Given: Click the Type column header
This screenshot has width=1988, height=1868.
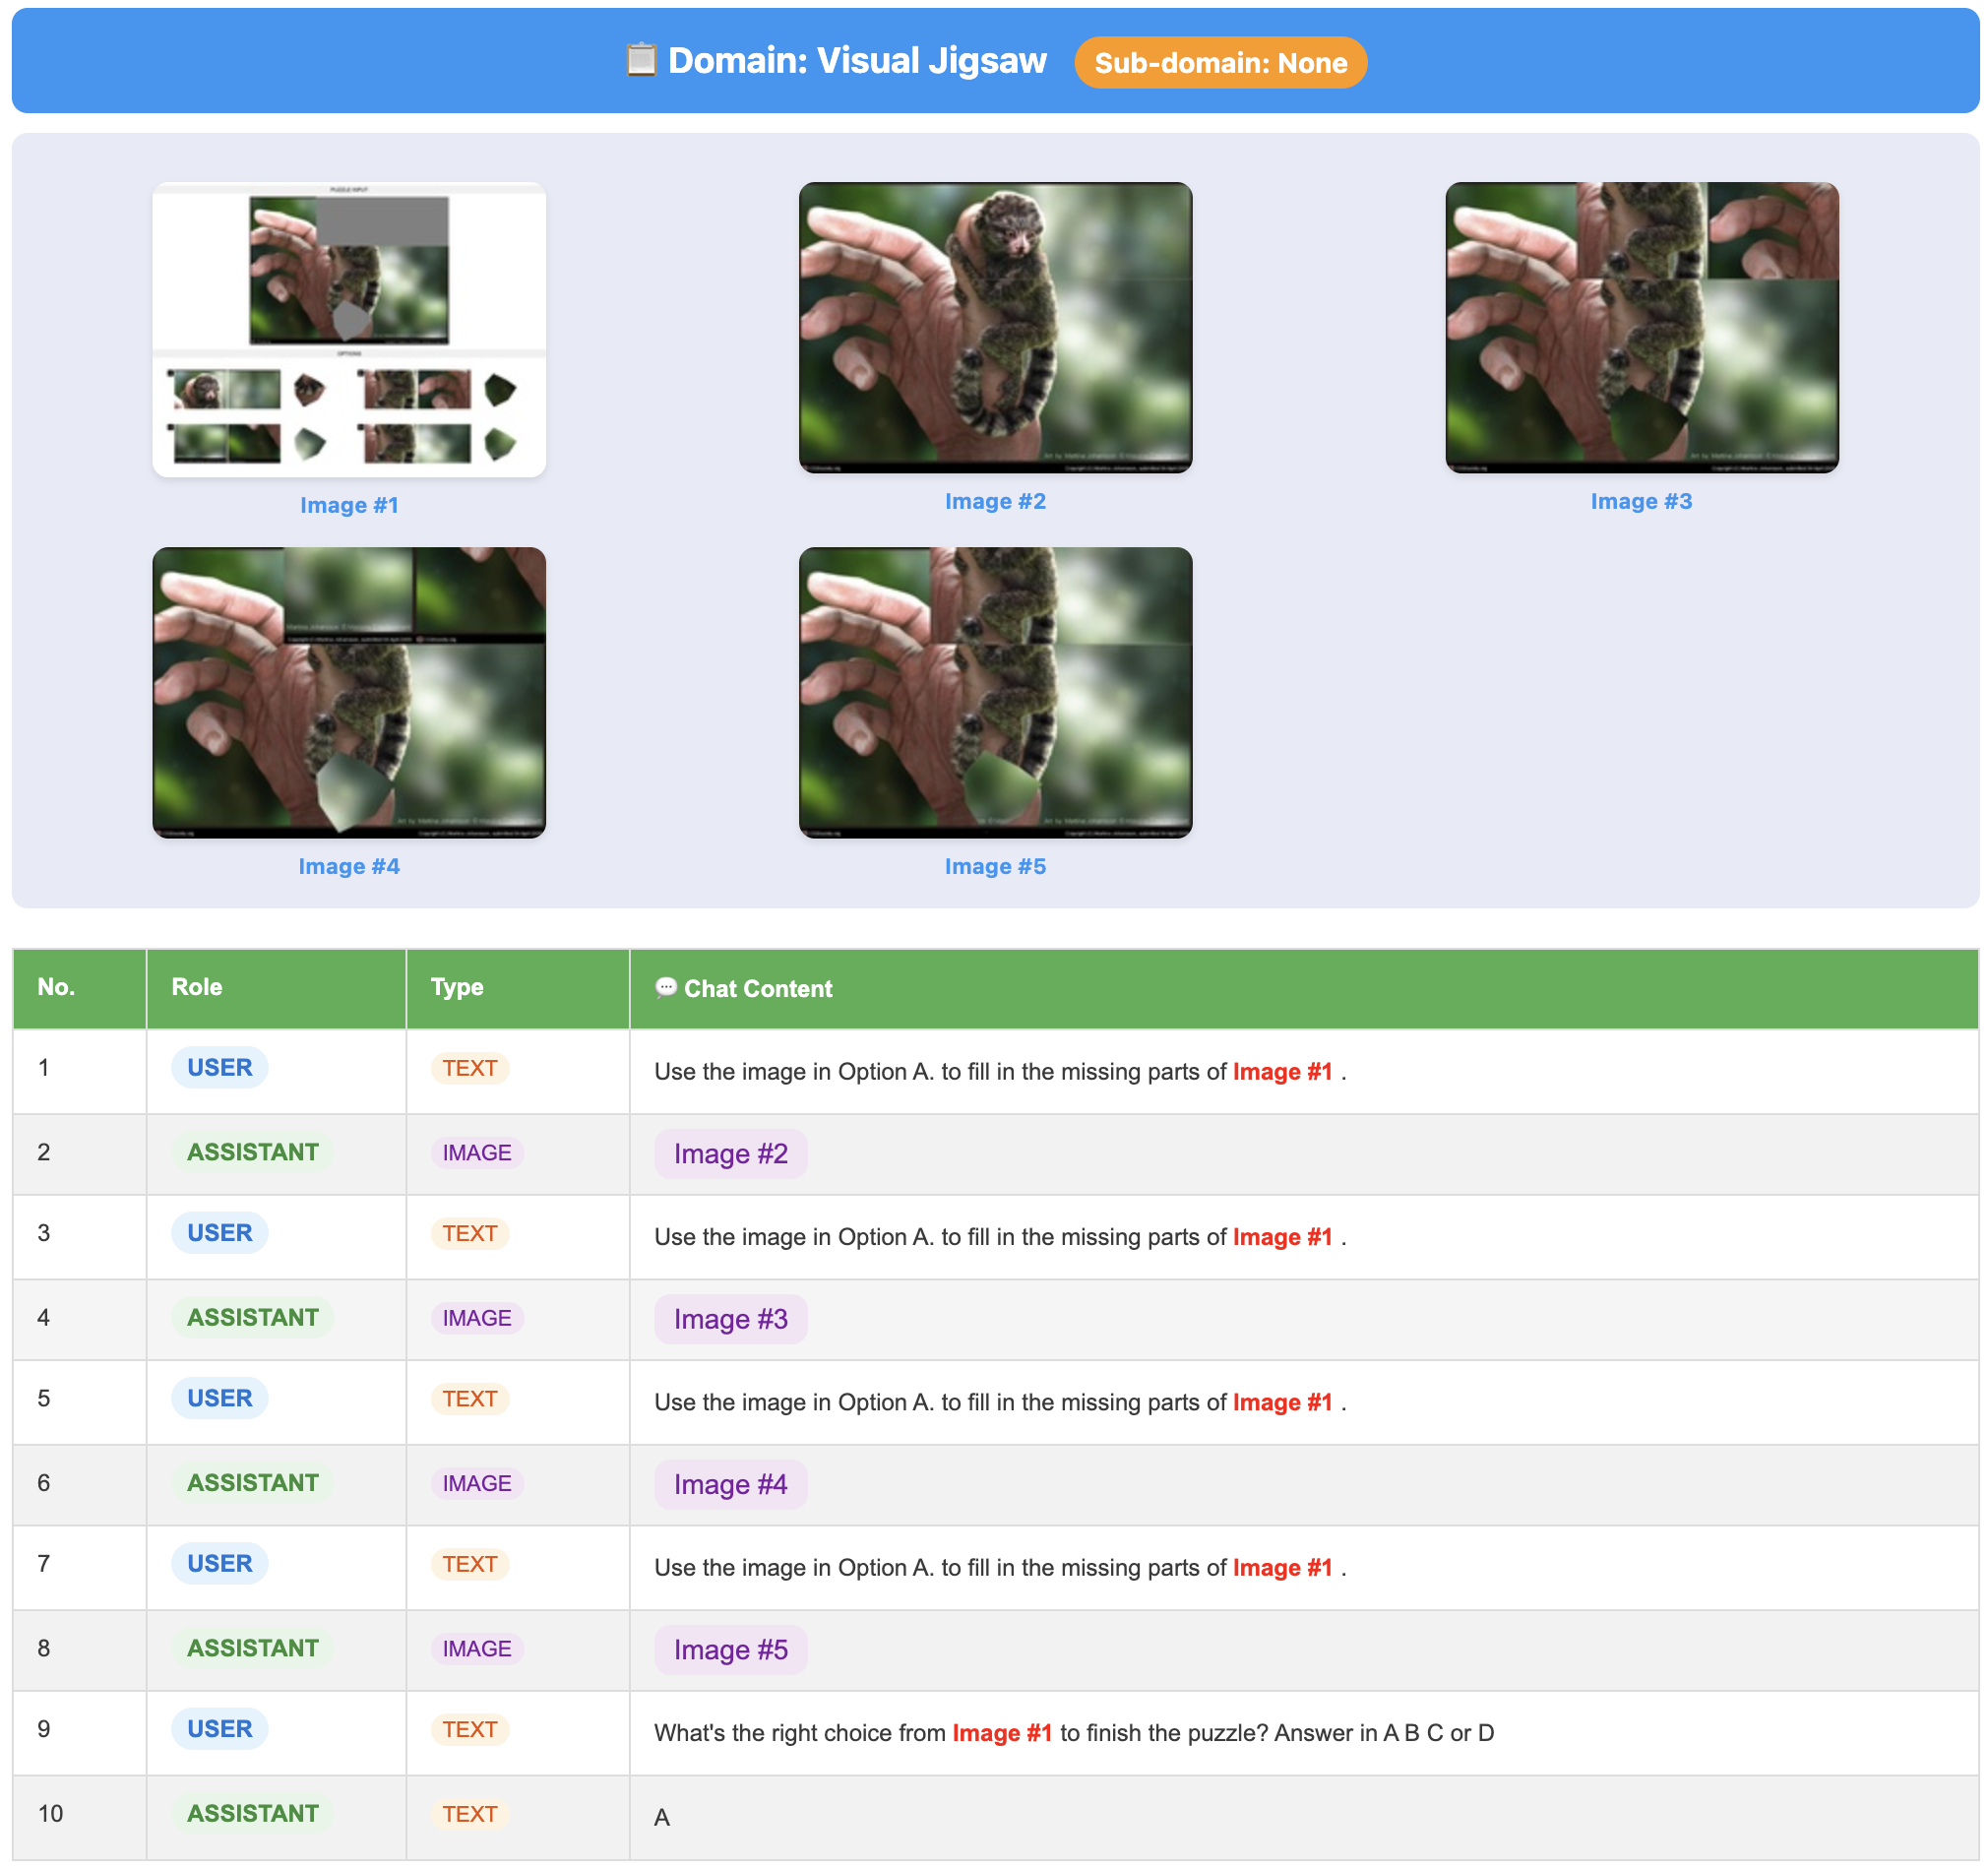Looking at the screenshot, I should coord(457,987).
